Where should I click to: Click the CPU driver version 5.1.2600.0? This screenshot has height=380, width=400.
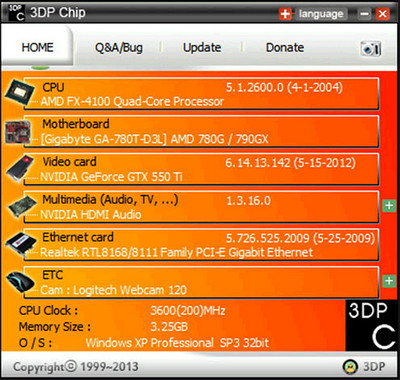[284, 88]
